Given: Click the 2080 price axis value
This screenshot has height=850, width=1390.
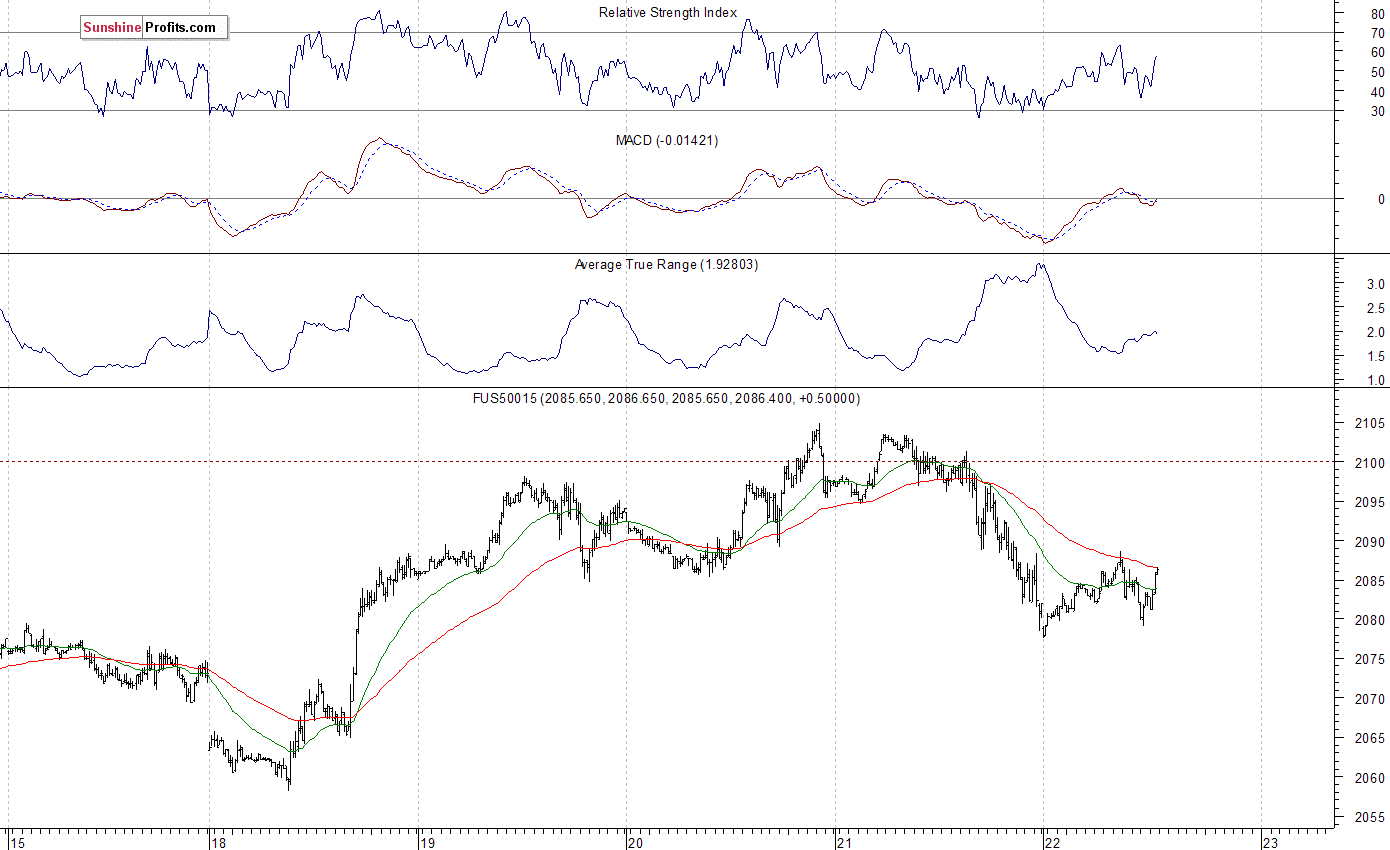Looking at the screenshot, I should (x=1369, y=621).
